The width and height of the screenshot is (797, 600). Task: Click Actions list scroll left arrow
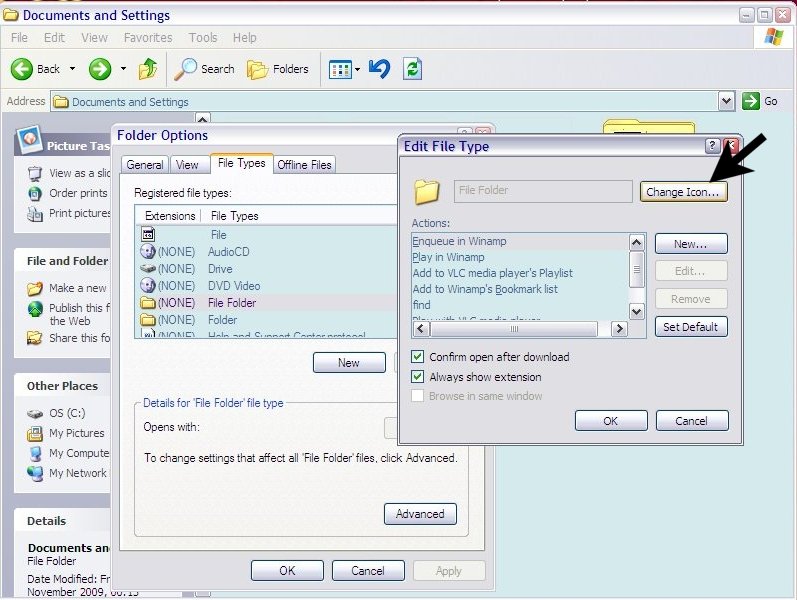coord(420,329)
